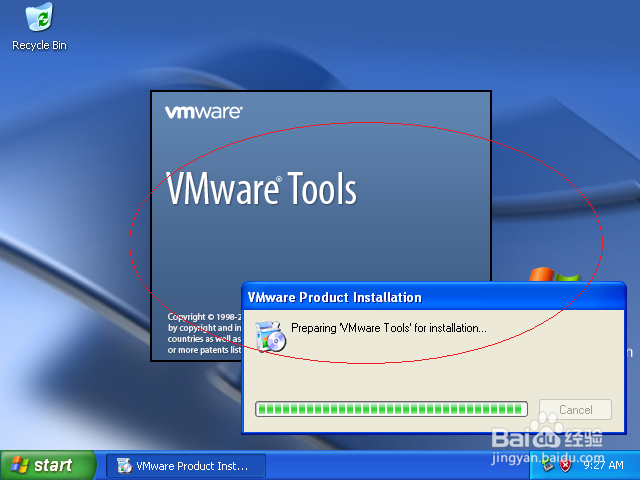The image size is (640, 480).
Task: Select VMware Product Installation taskbar button
Action: 186,466
